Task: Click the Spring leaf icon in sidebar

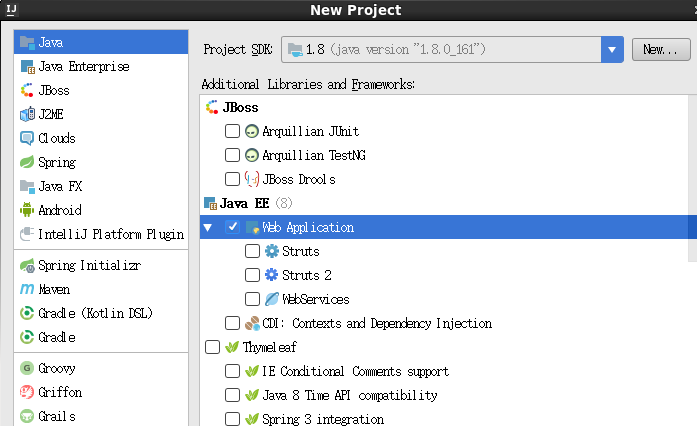Action: pyautogui.click(x=27, y=162)
